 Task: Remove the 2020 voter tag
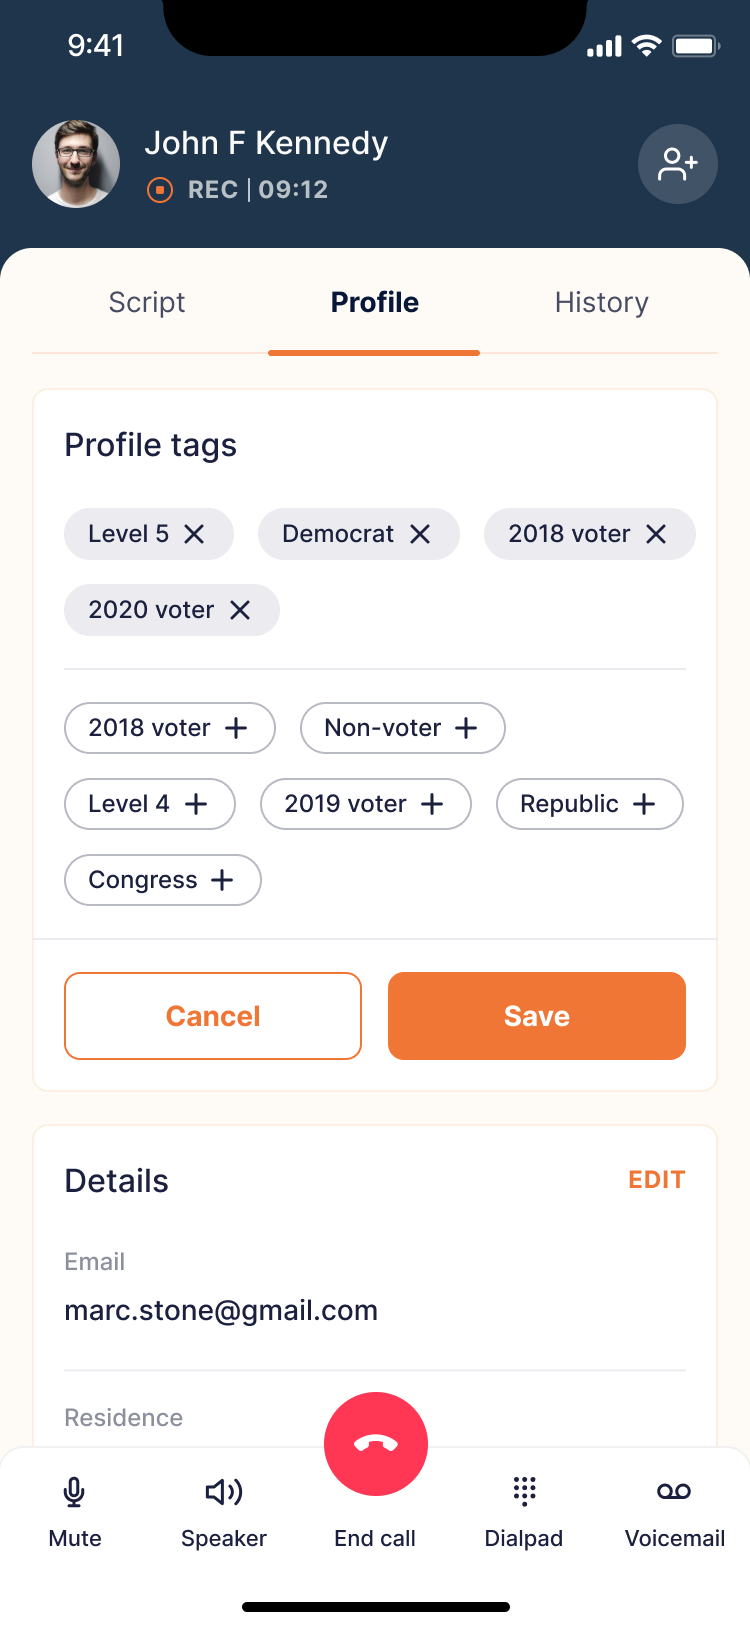pos(240,610)
